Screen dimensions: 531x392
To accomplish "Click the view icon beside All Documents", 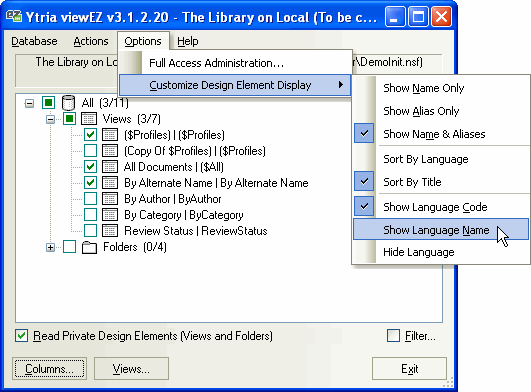I will tap(110, 167).
